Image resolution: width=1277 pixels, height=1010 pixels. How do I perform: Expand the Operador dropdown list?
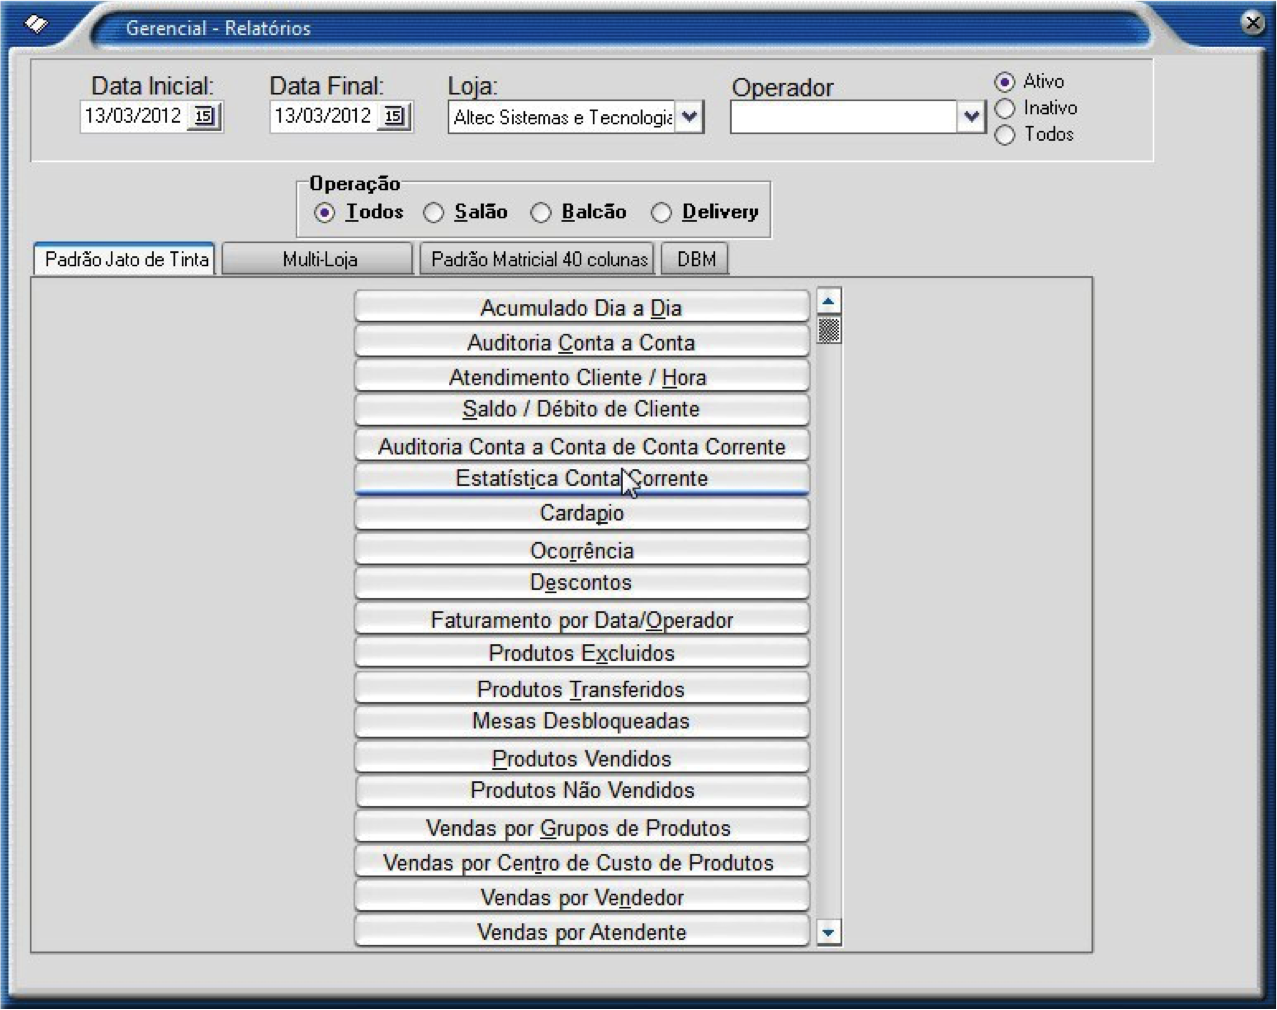(971, 117)
